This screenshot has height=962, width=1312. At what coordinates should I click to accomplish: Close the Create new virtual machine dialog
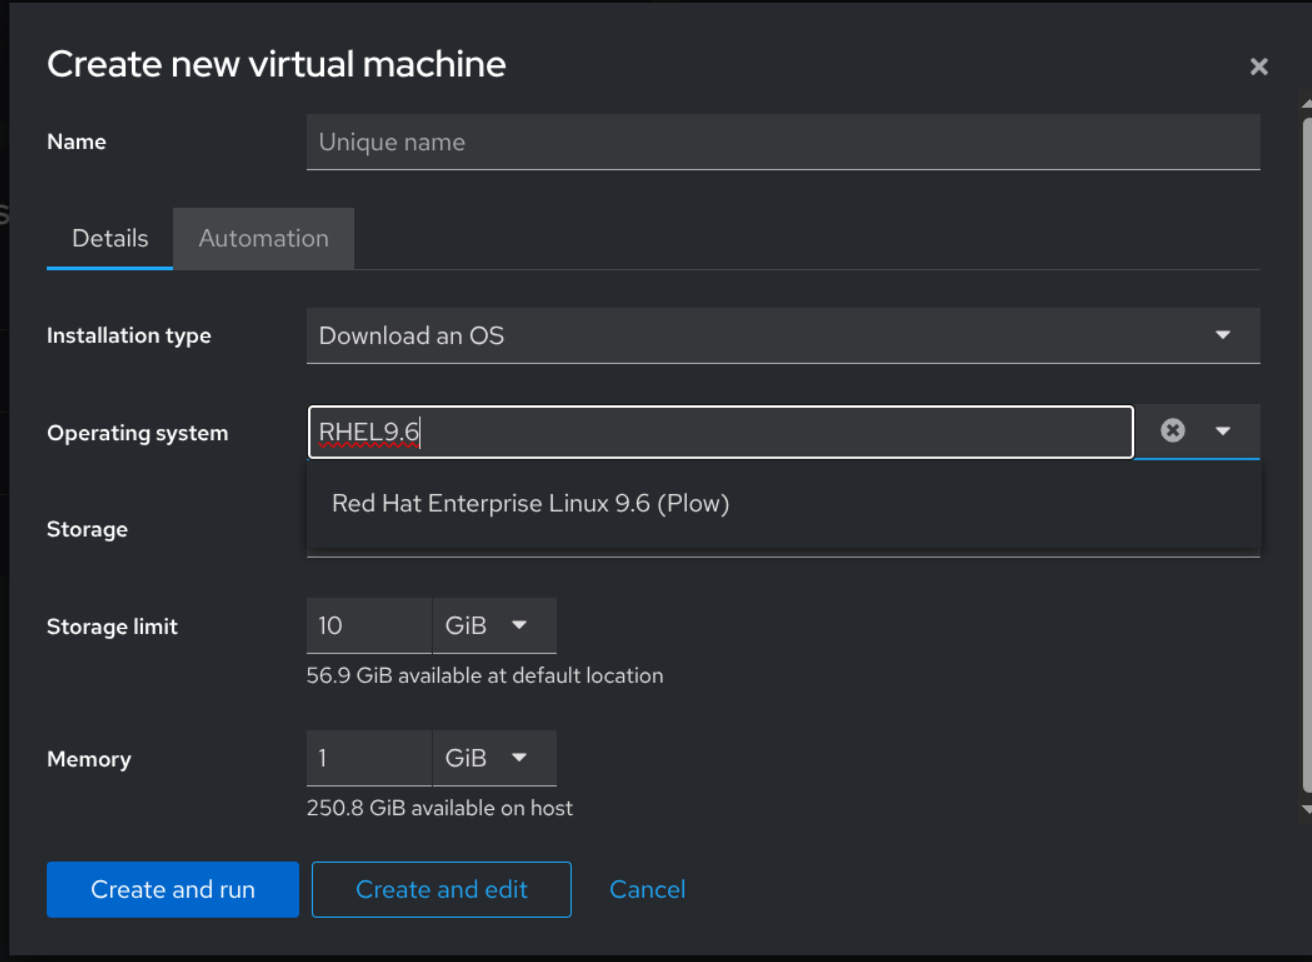[1258, 67]
